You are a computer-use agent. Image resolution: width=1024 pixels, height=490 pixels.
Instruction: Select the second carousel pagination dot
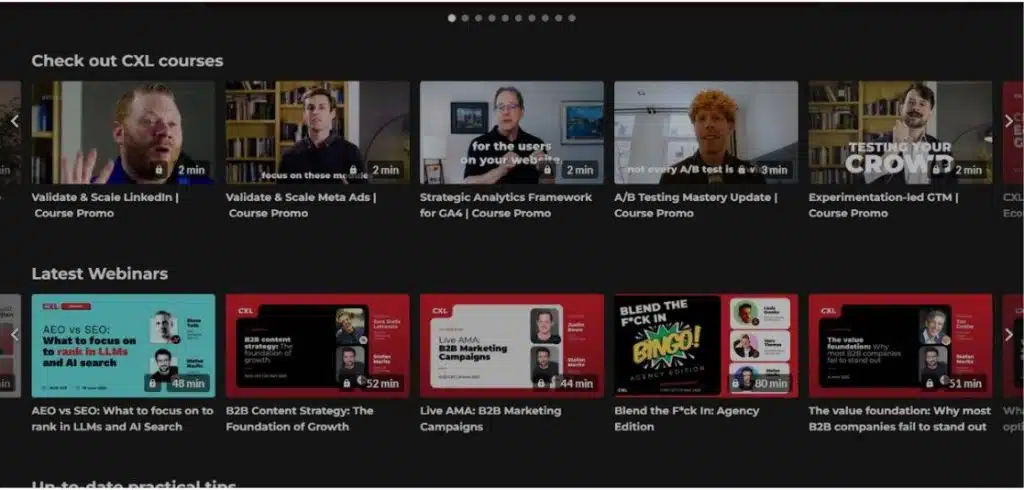pyautogui.click(x=465, y=18)
